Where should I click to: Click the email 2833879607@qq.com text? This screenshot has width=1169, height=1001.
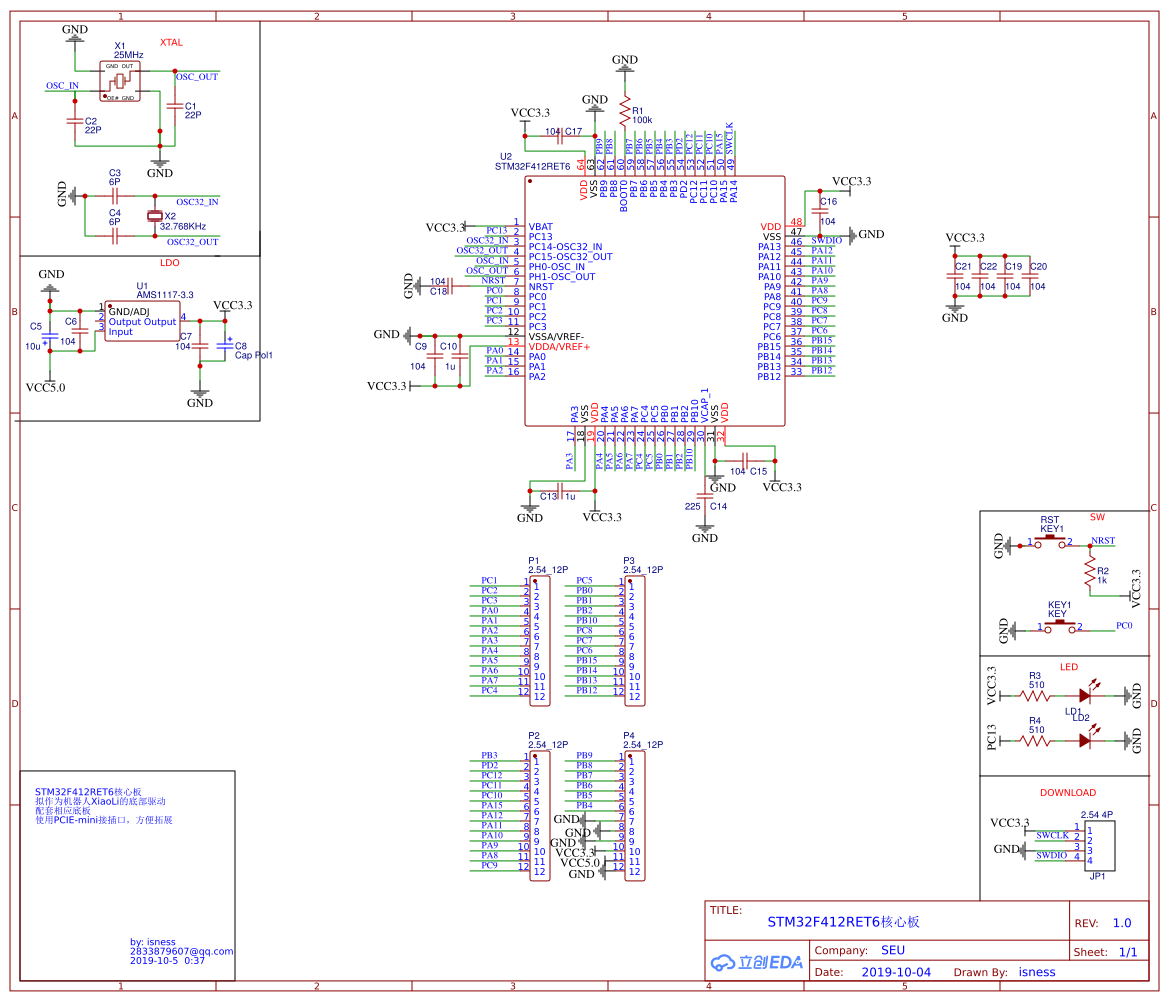point(181,951)
